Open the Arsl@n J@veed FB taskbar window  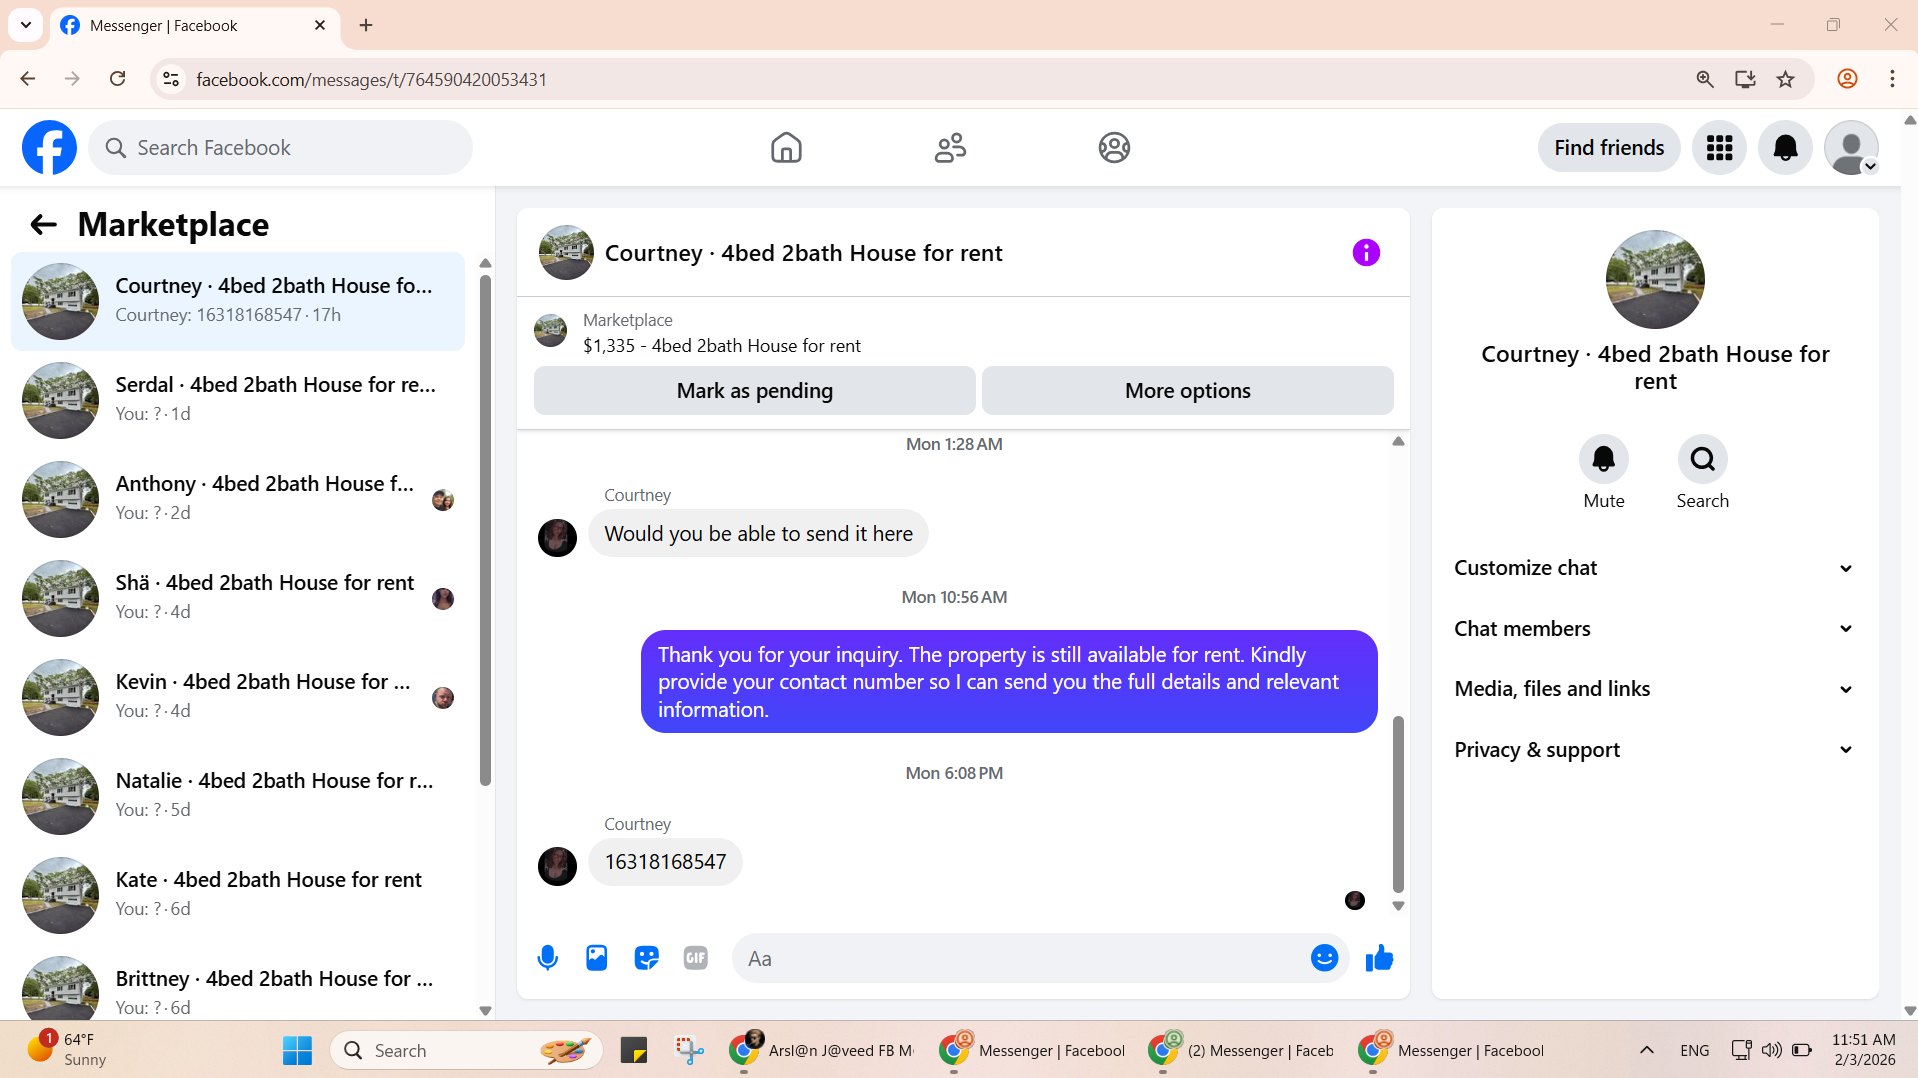coord(823,1051)
